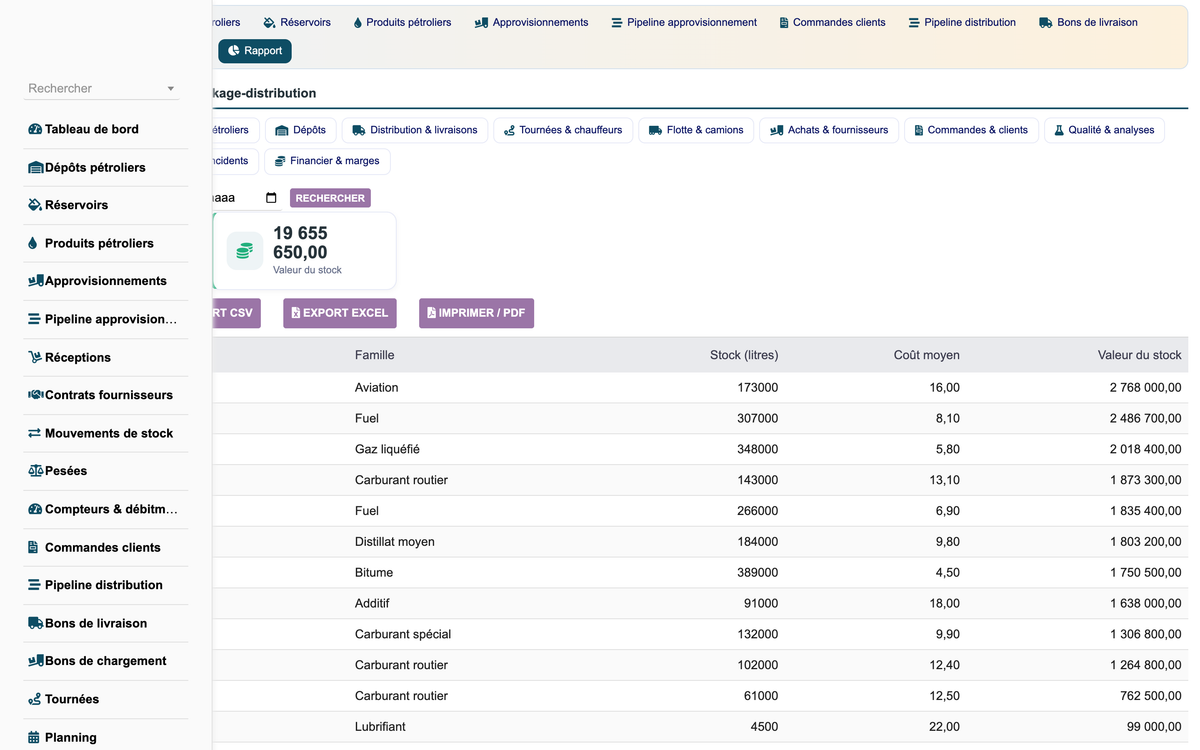Viewport: 1200px width, 750px height.
Task: Open Contrats fournisseurs sidebar link
Action: point(106,395)
